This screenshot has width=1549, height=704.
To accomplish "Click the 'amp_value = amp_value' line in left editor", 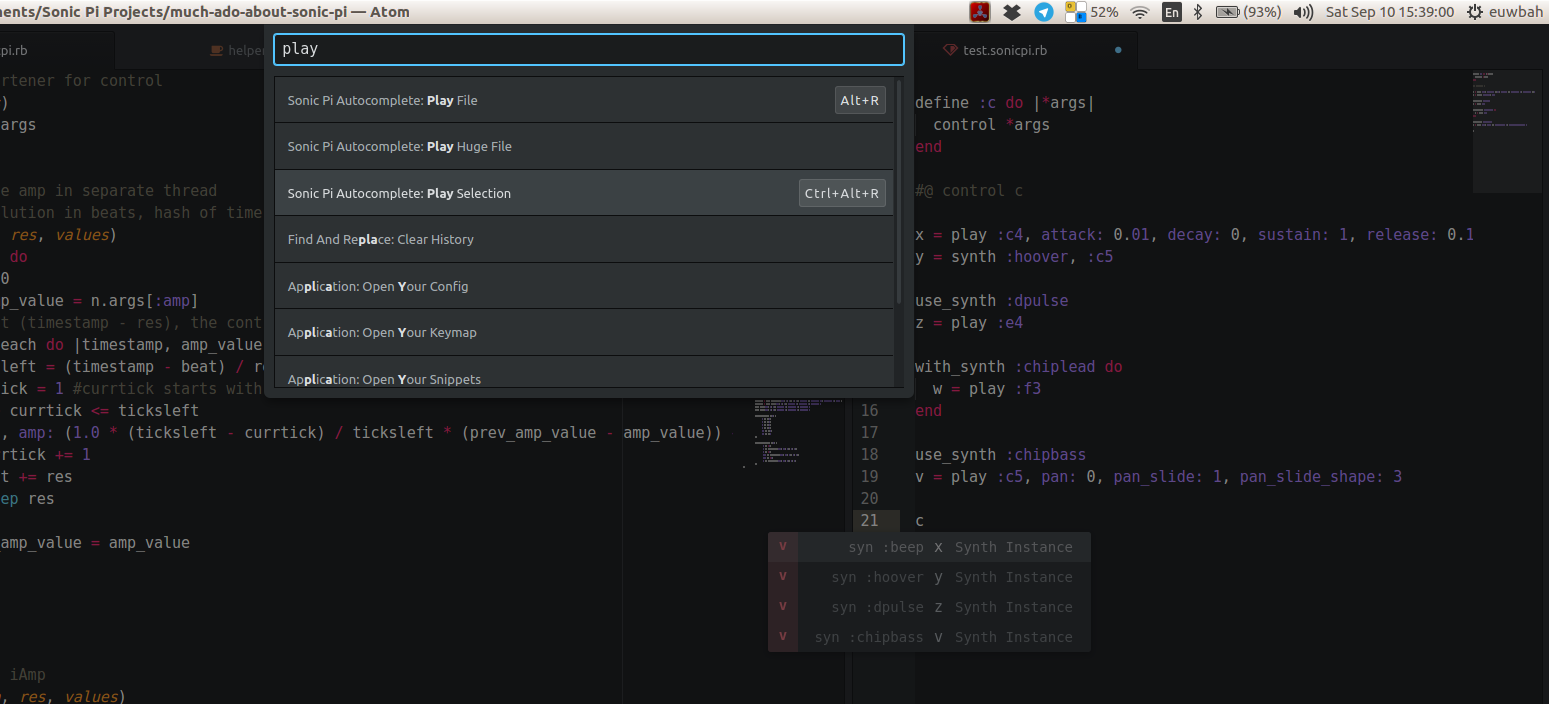I will [95, 542].
